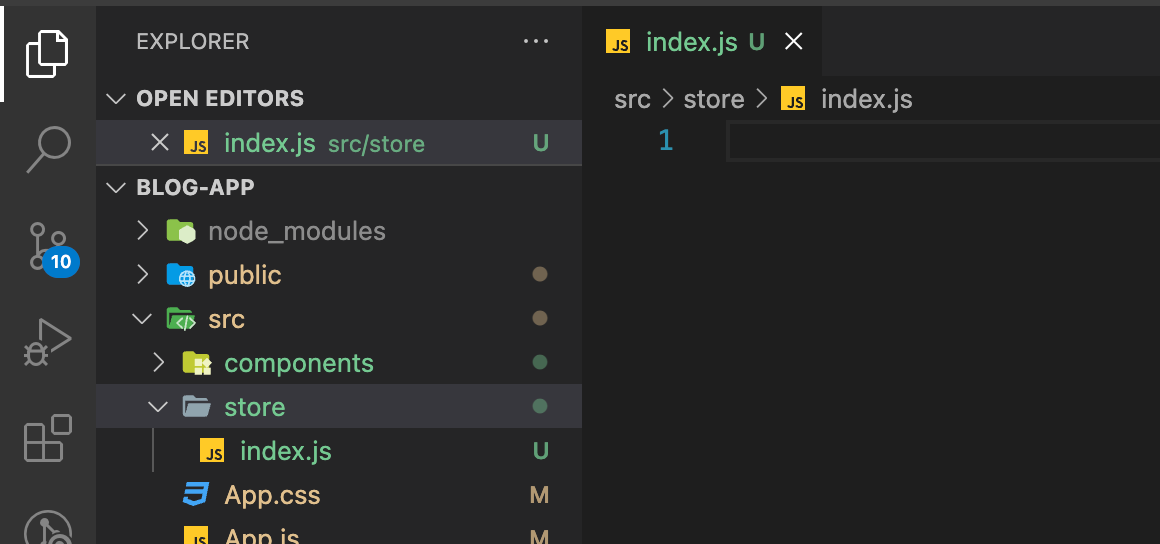
Task: Click the JS icon in the breadcrumb
Action: (x=793, y=99)
